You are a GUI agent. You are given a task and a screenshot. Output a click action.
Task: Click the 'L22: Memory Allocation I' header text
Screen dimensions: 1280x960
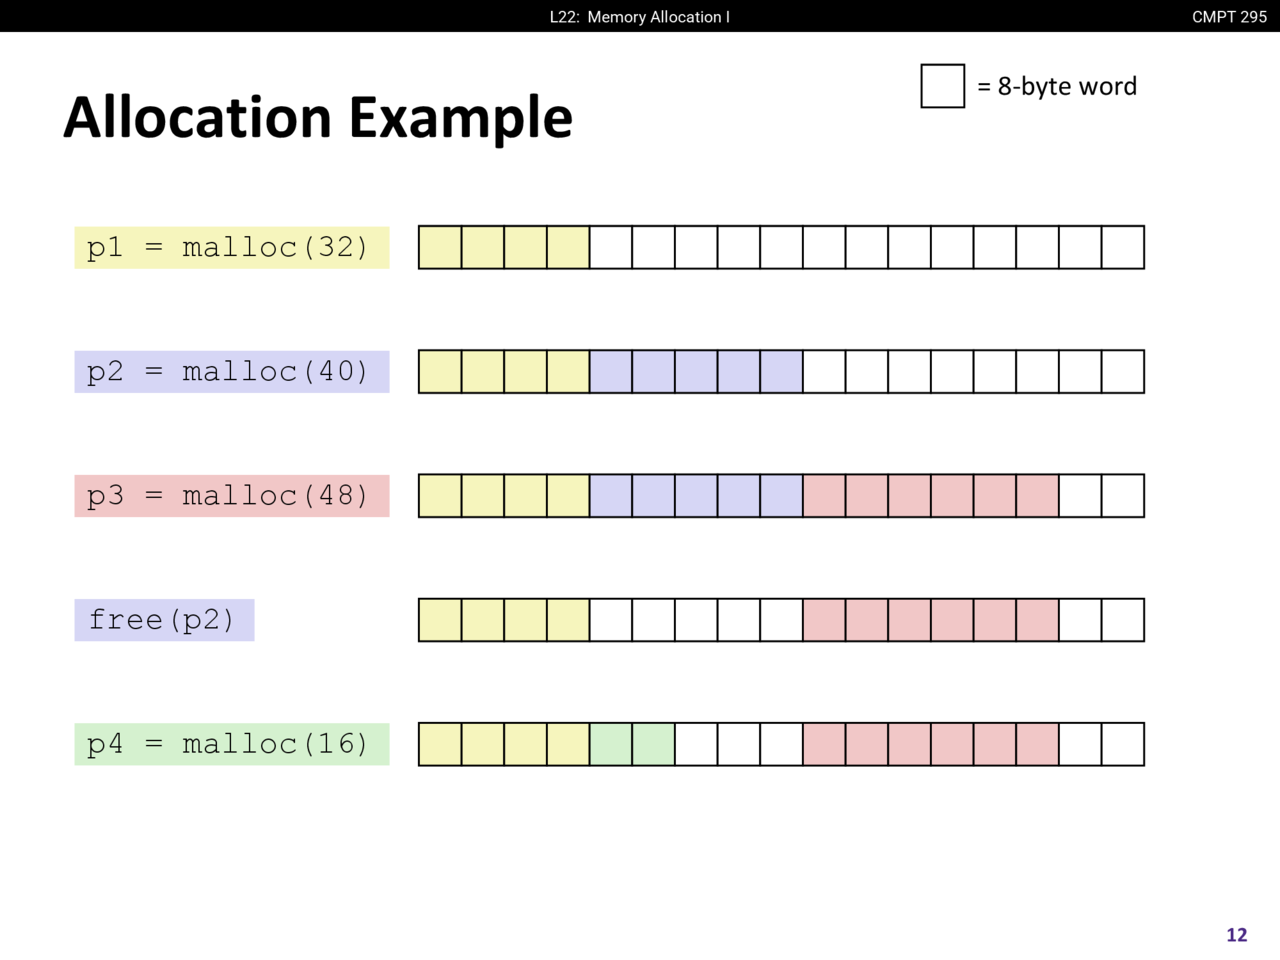point(640,17)
